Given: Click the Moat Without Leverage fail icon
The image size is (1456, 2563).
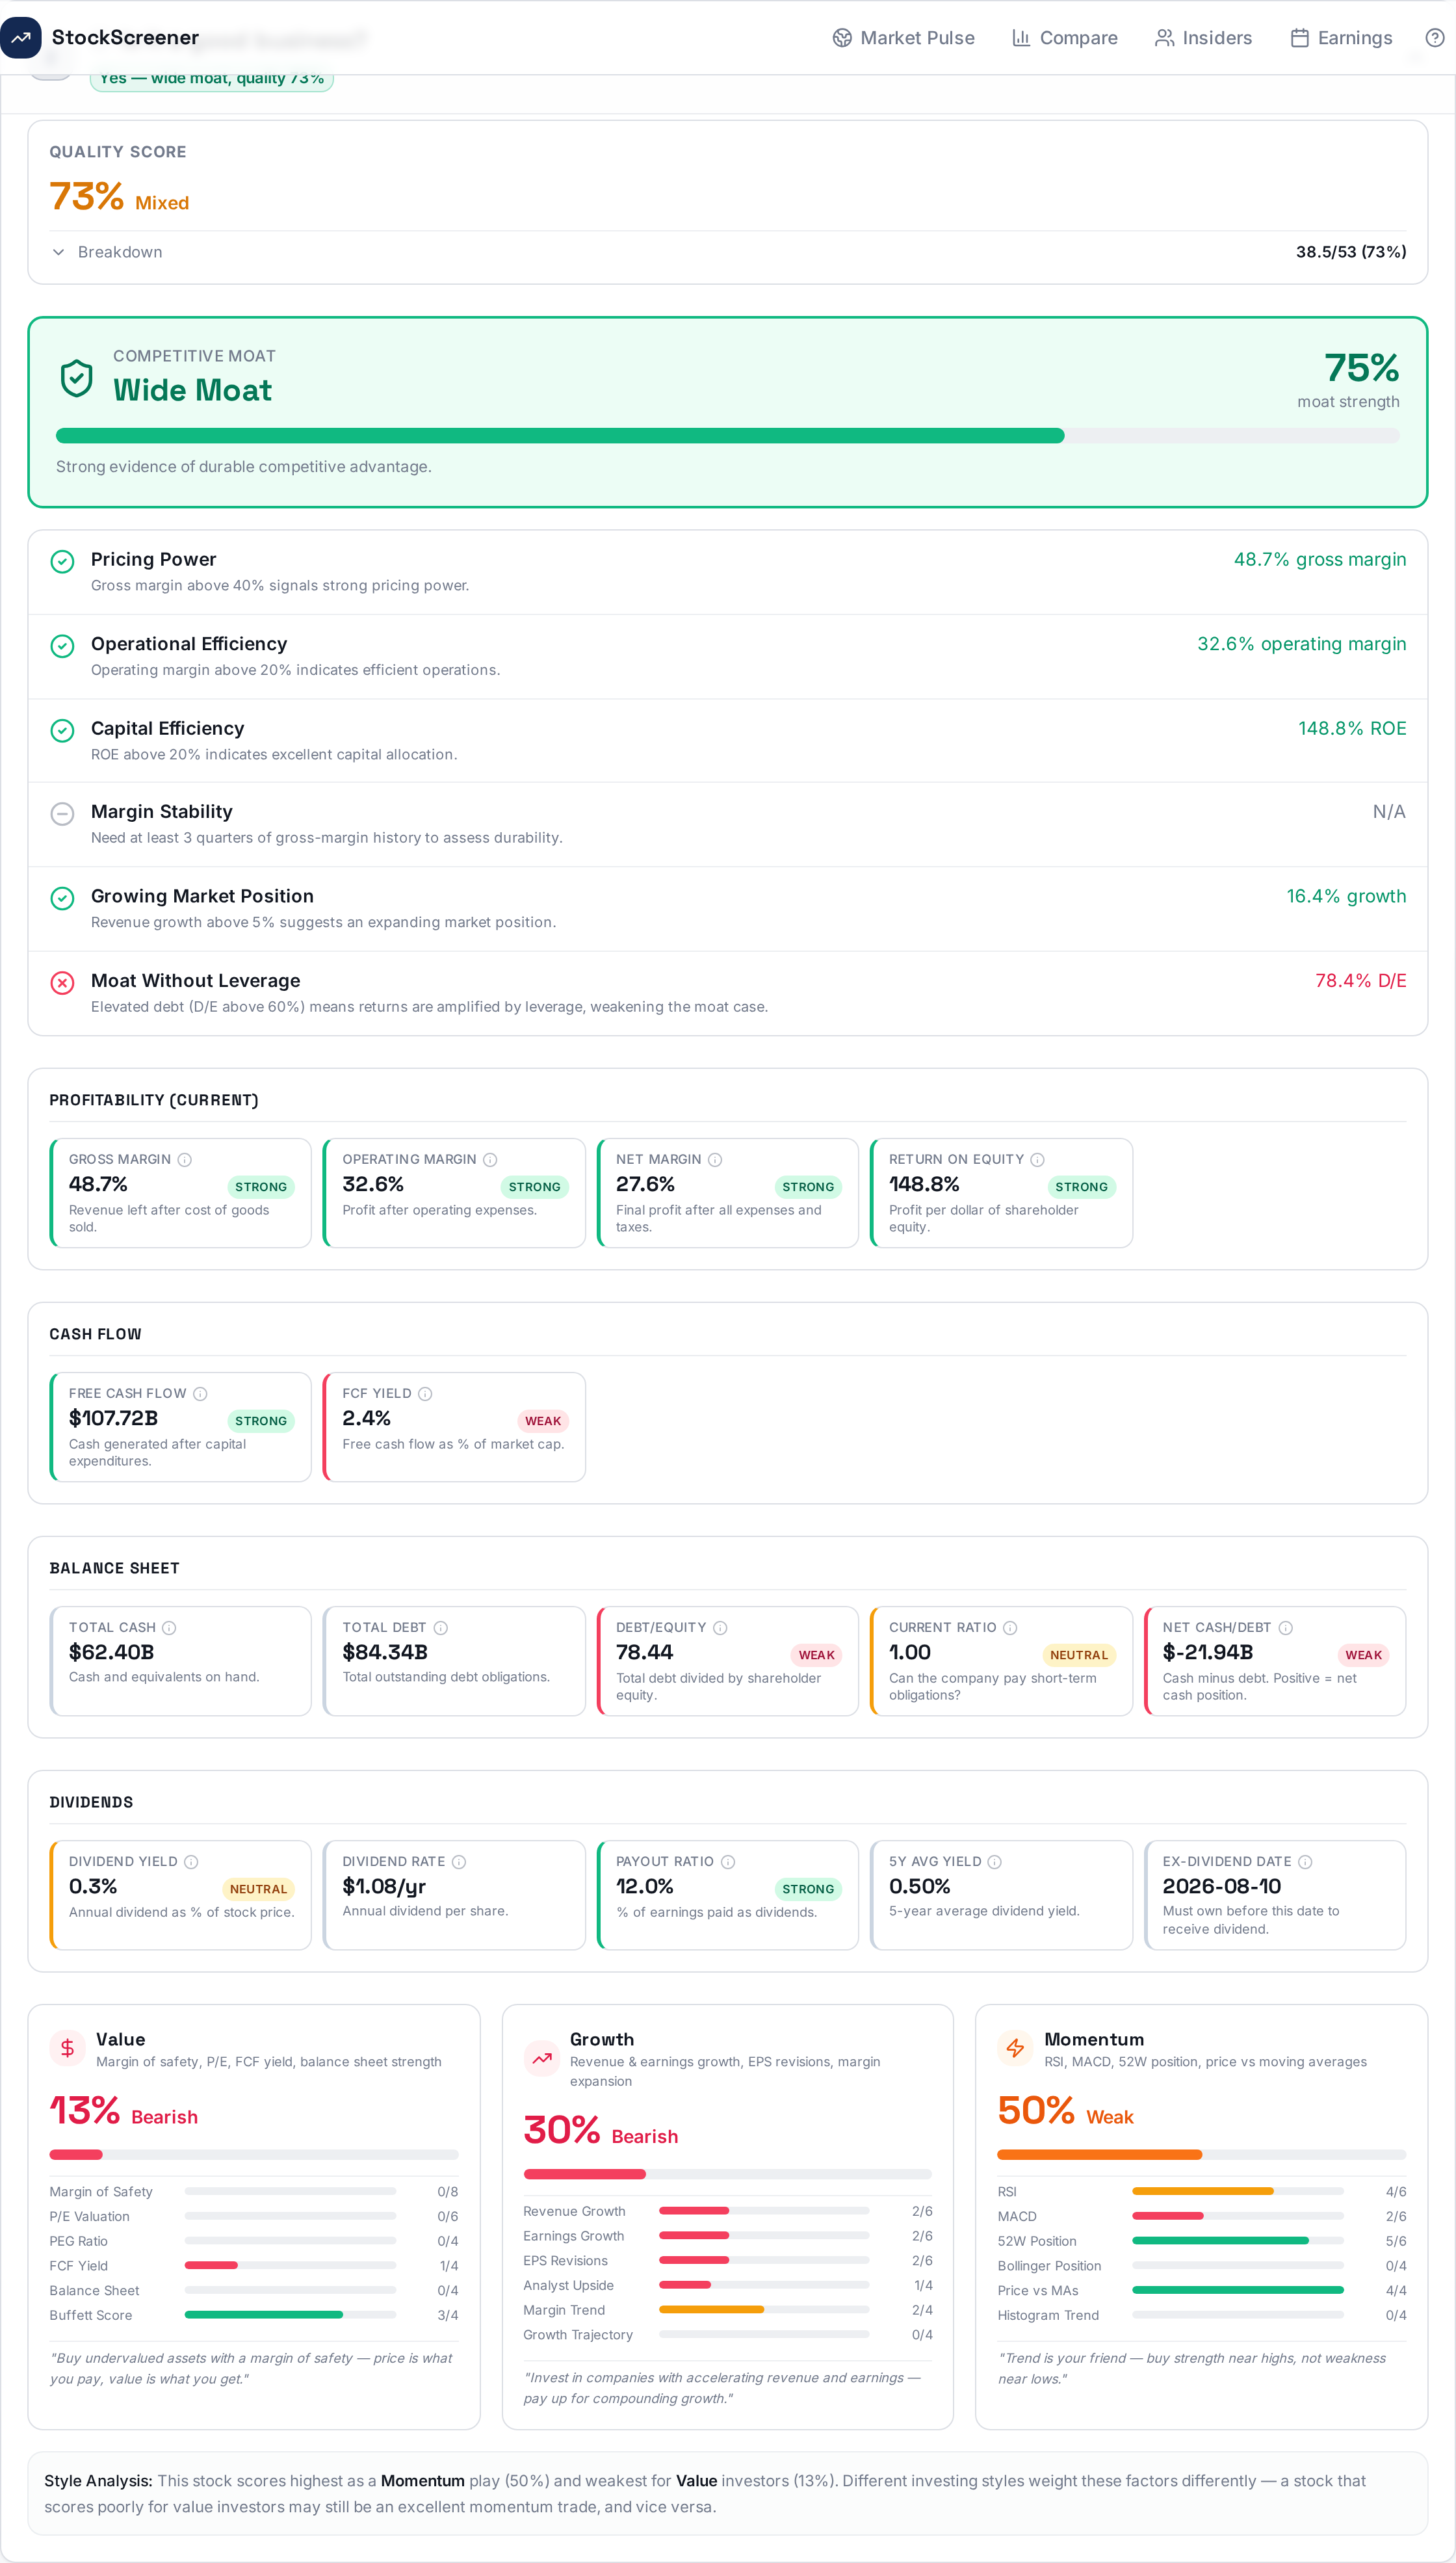Looking at the screenshot, I should click(x=62, y=983).
